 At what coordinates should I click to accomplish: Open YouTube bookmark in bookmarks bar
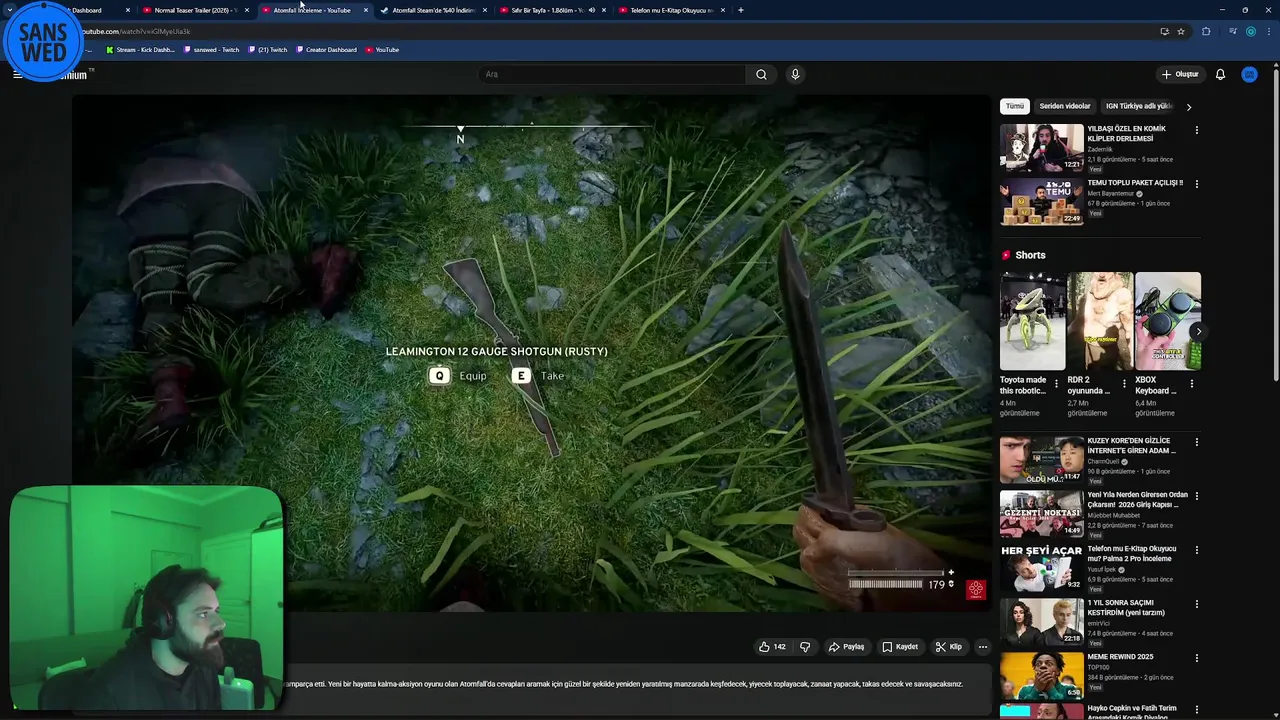(x=382, y=49)
